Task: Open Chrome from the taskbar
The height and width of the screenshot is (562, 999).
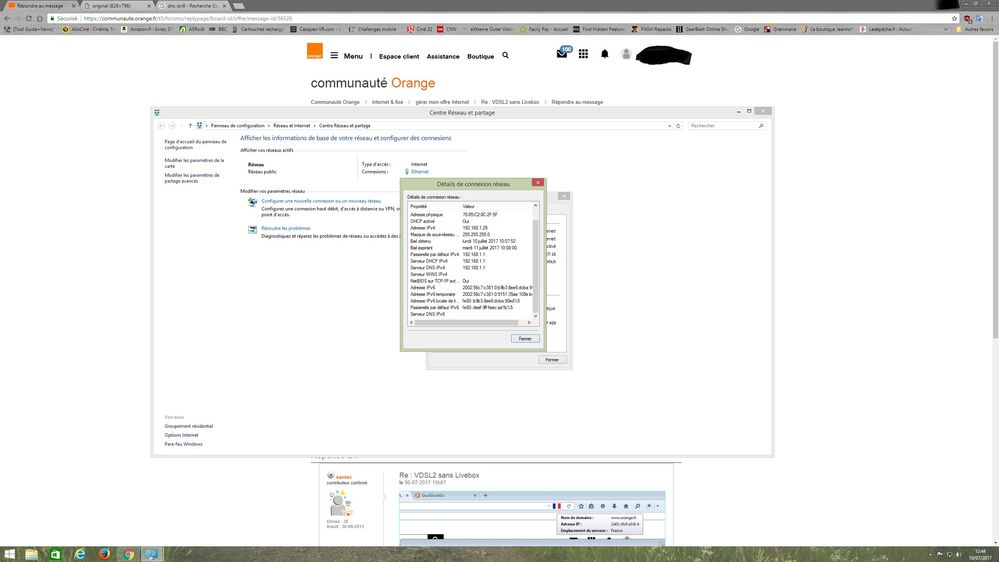Action: (x=128, y=554)
